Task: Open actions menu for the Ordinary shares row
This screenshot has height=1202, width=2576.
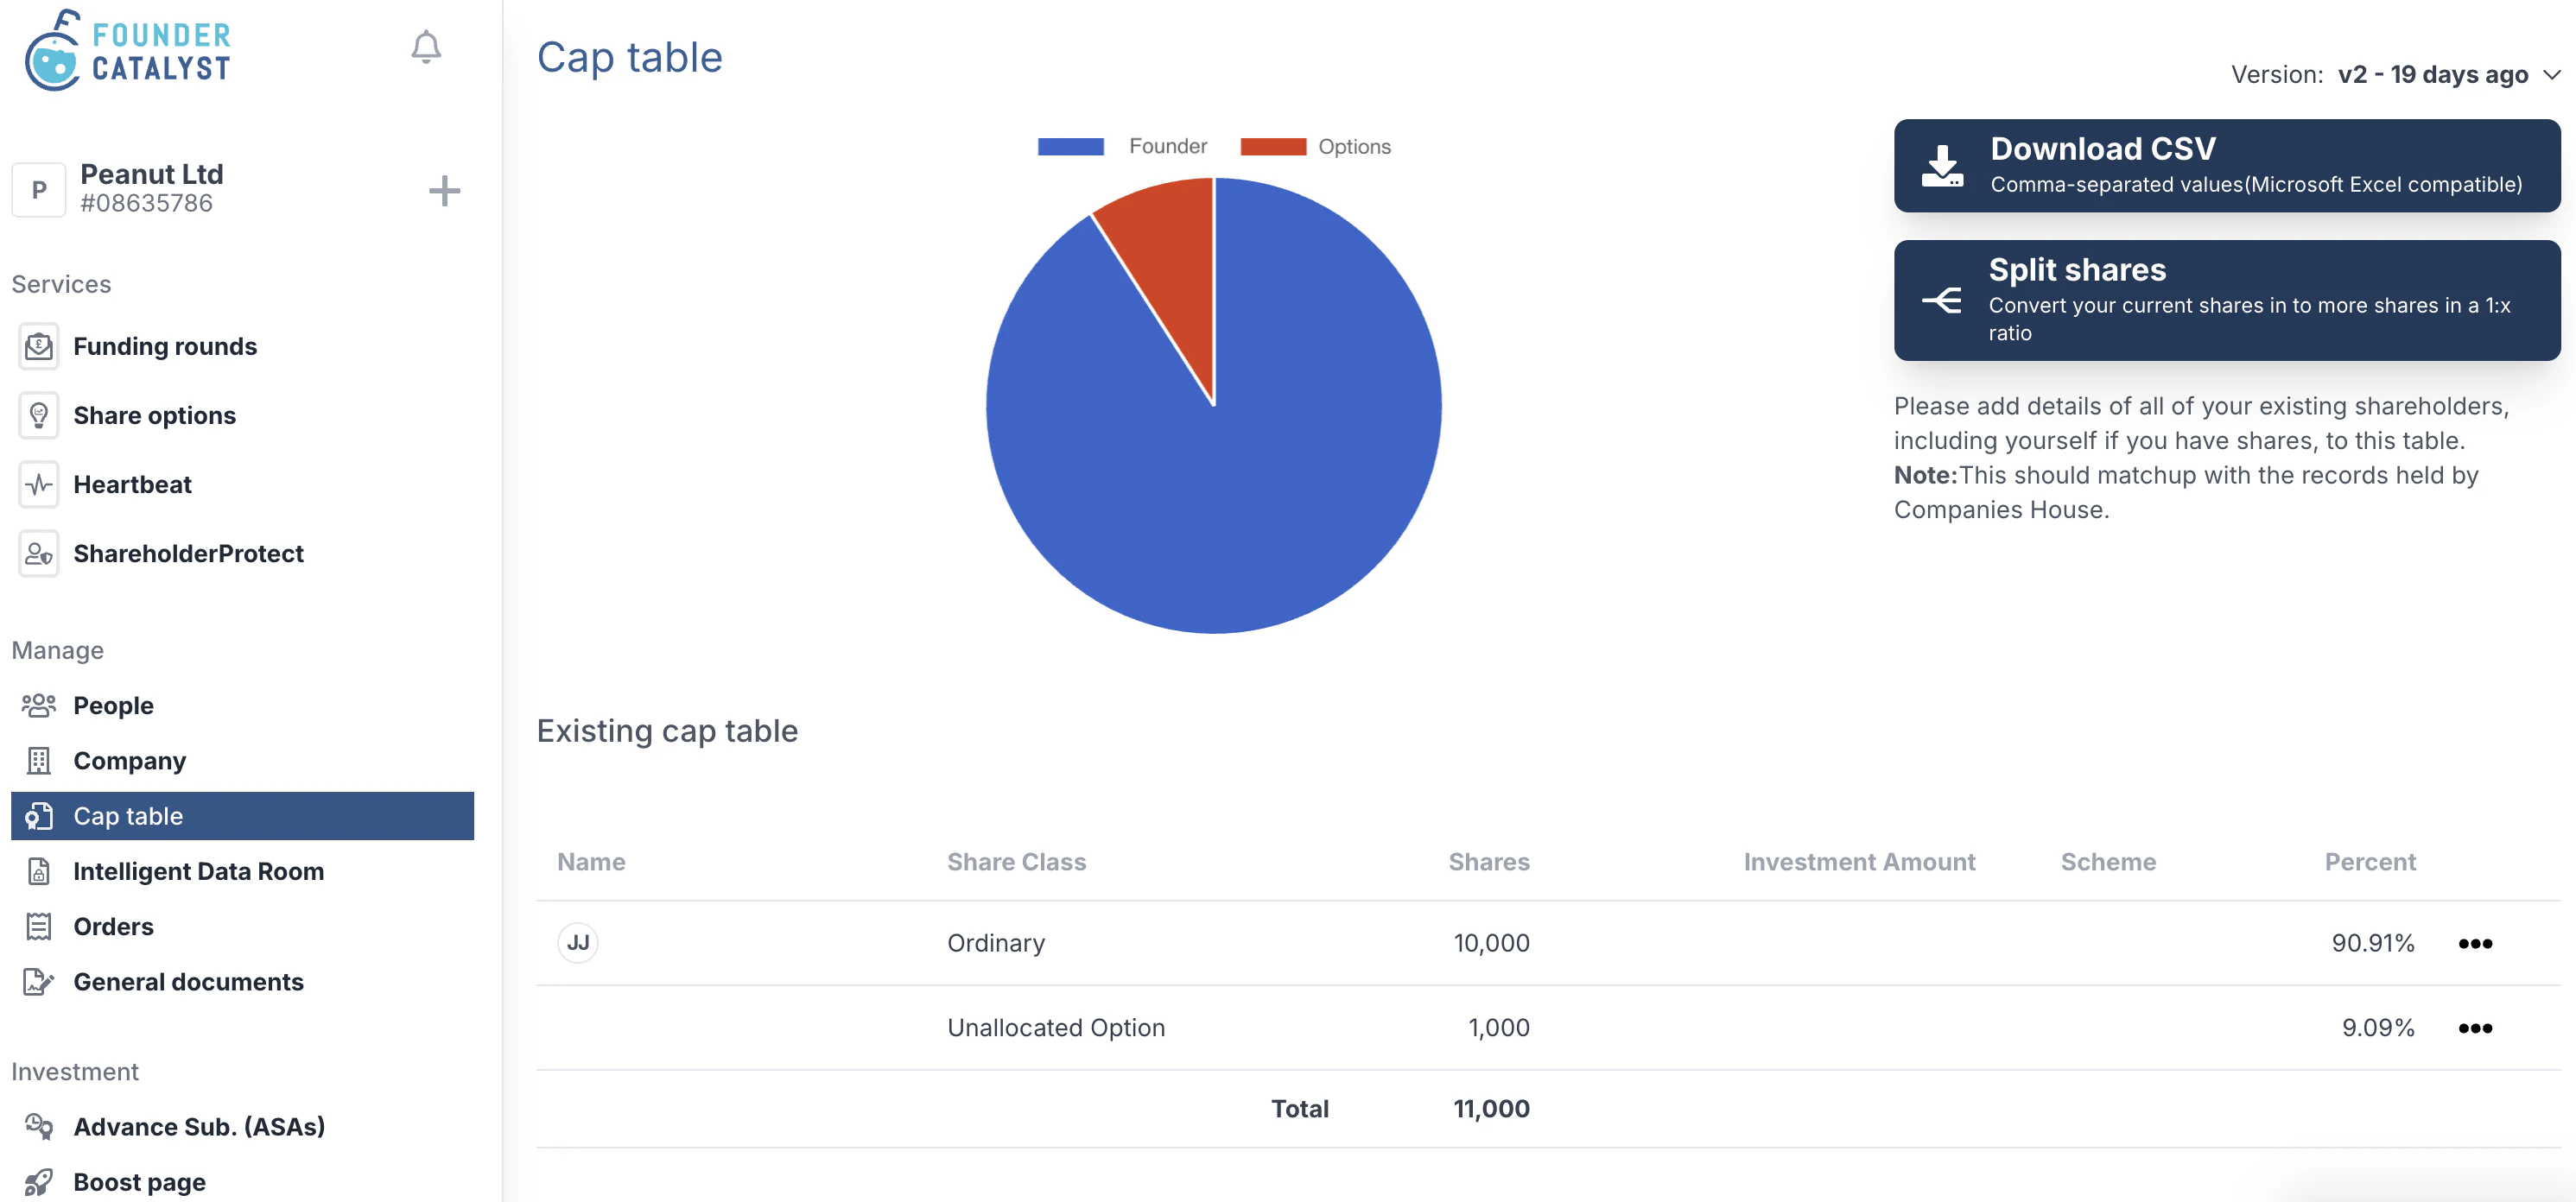Action: (x=2475, y=943)
